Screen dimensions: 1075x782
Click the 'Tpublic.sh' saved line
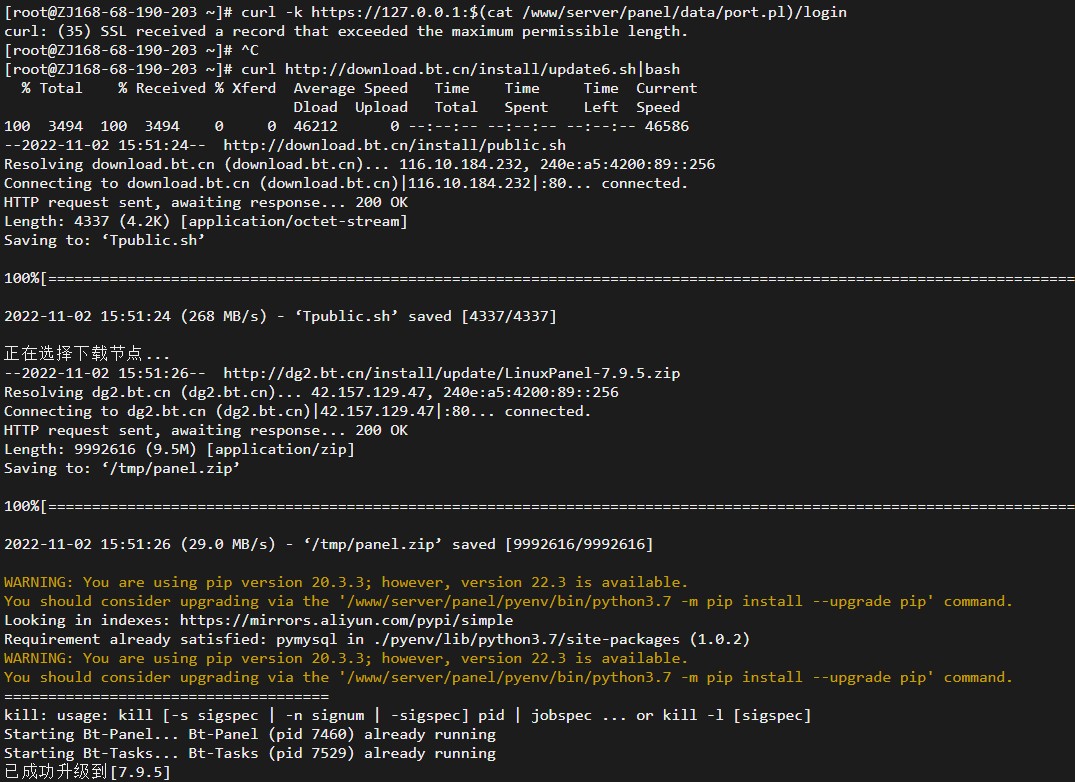coord(280,317)
